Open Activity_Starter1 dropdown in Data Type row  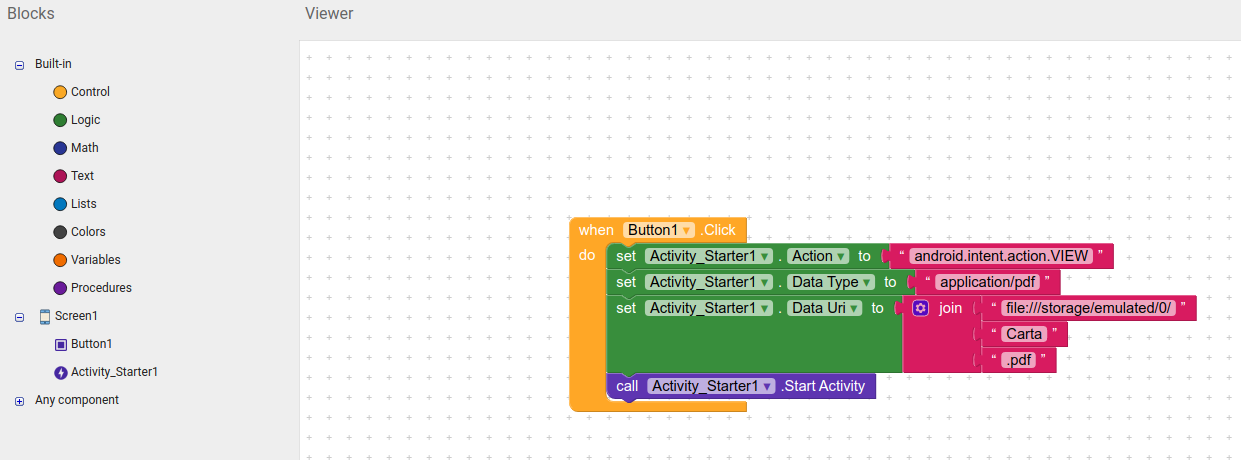click(x=709, y=282)
